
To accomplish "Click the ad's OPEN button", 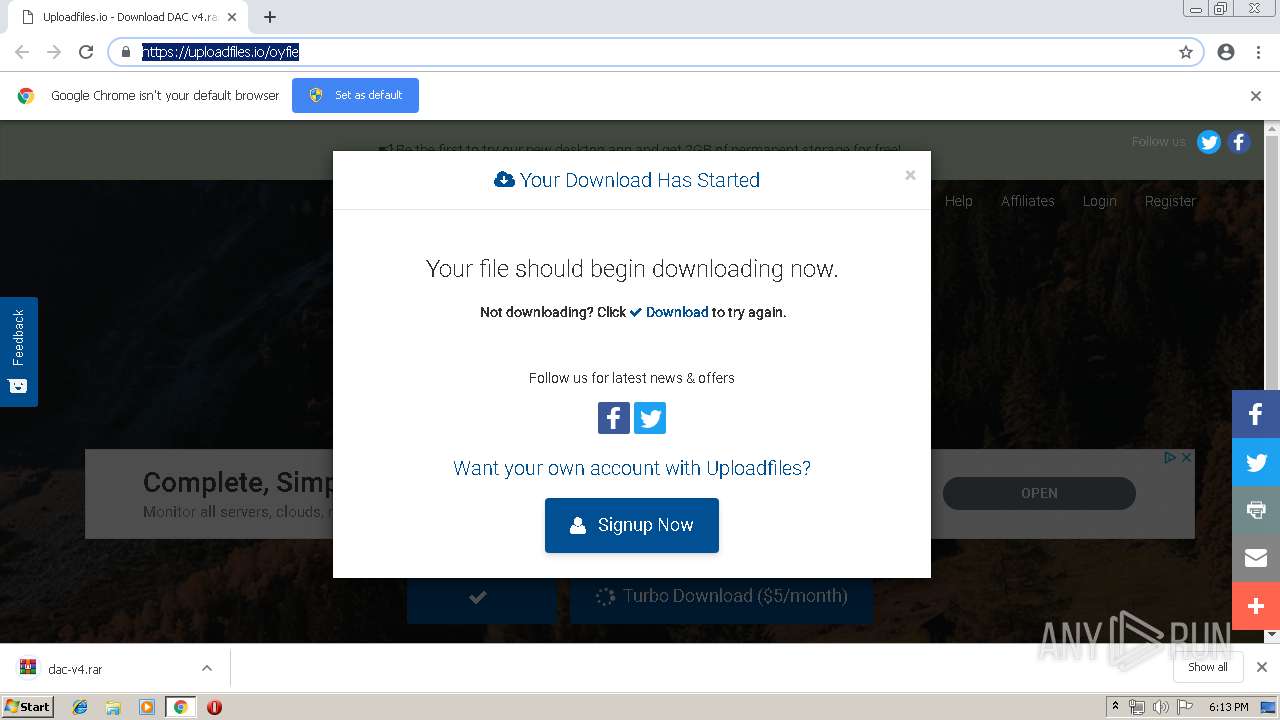I will (1039, 493).
